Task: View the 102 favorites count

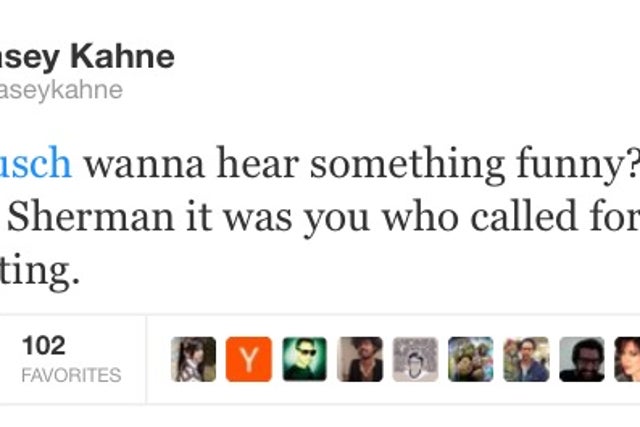Action: click(44, 346)
